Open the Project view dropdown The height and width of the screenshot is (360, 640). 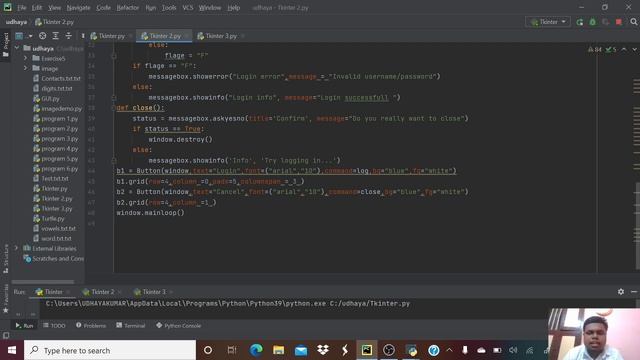(23, 36)
